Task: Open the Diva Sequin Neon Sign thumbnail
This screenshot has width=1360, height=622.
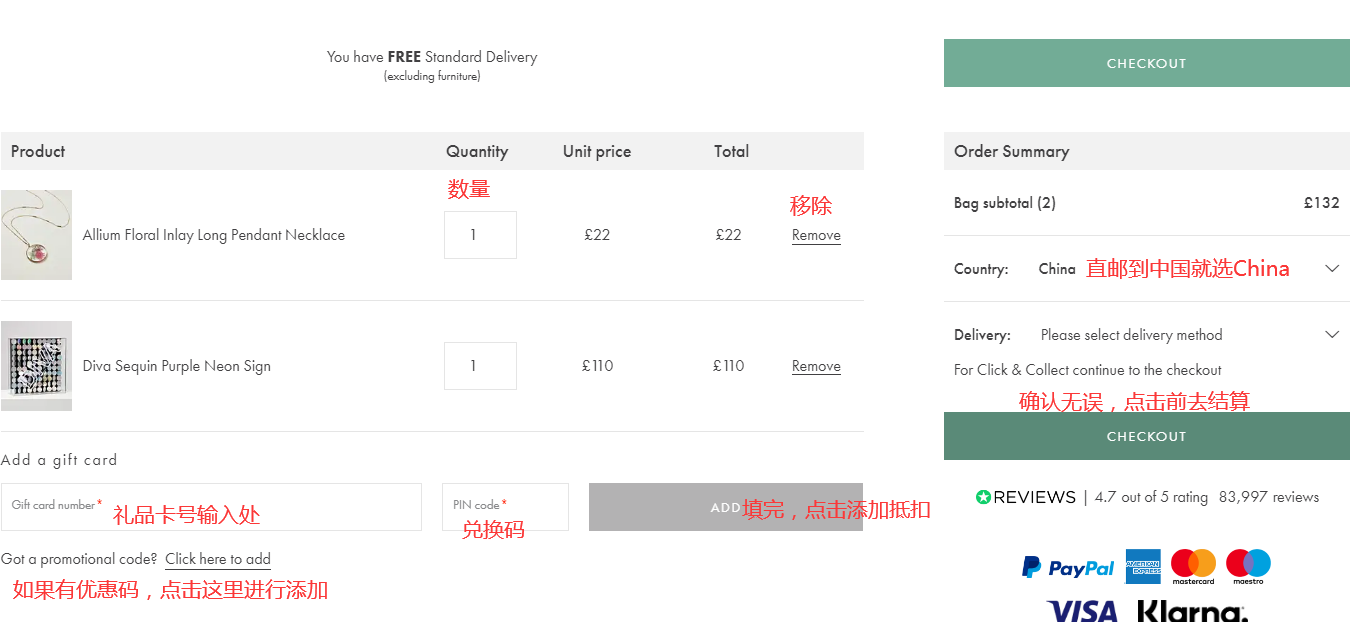Action: [x=36, y=366]
